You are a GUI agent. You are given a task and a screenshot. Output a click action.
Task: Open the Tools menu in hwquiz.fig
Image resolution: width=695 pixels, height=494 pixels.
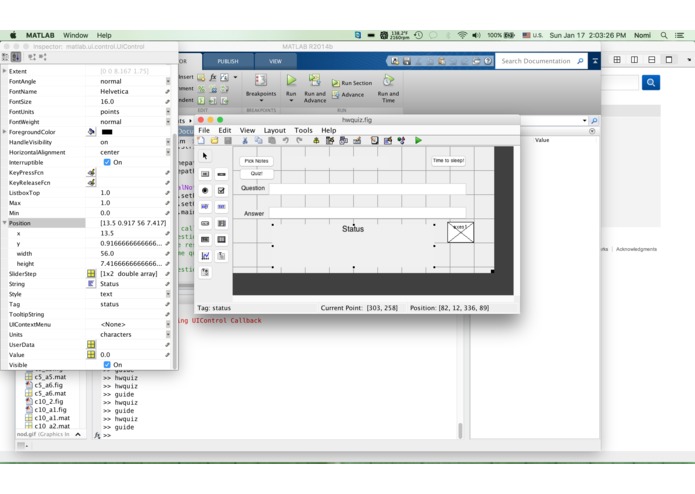[303, 130]
